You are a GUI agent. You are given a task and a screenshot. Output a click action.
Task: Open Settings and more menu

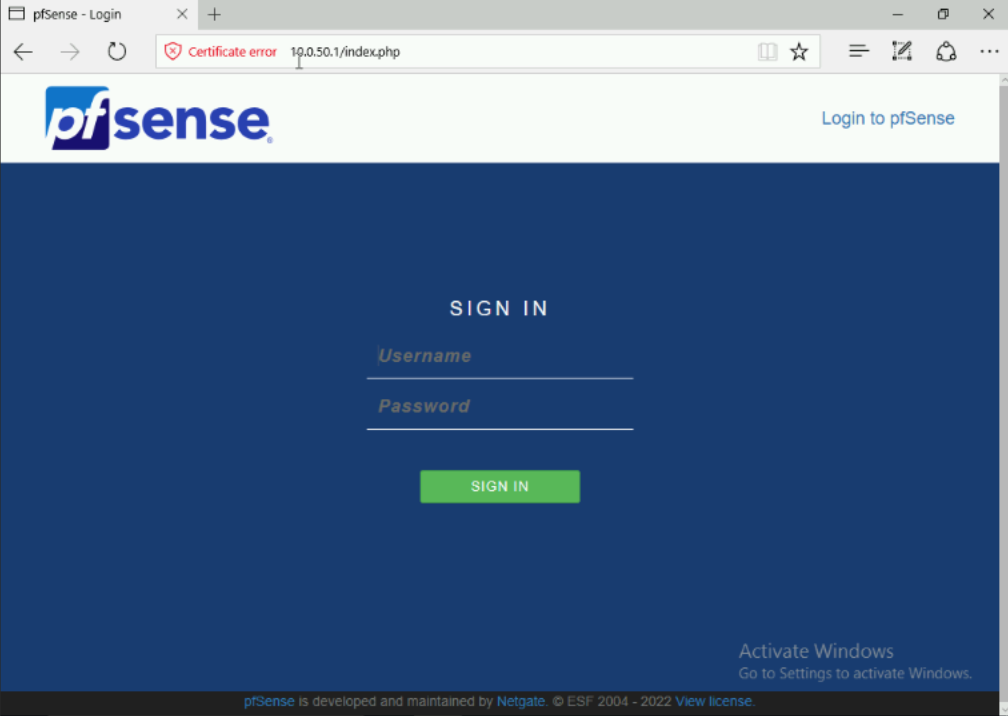pos(989,51)
